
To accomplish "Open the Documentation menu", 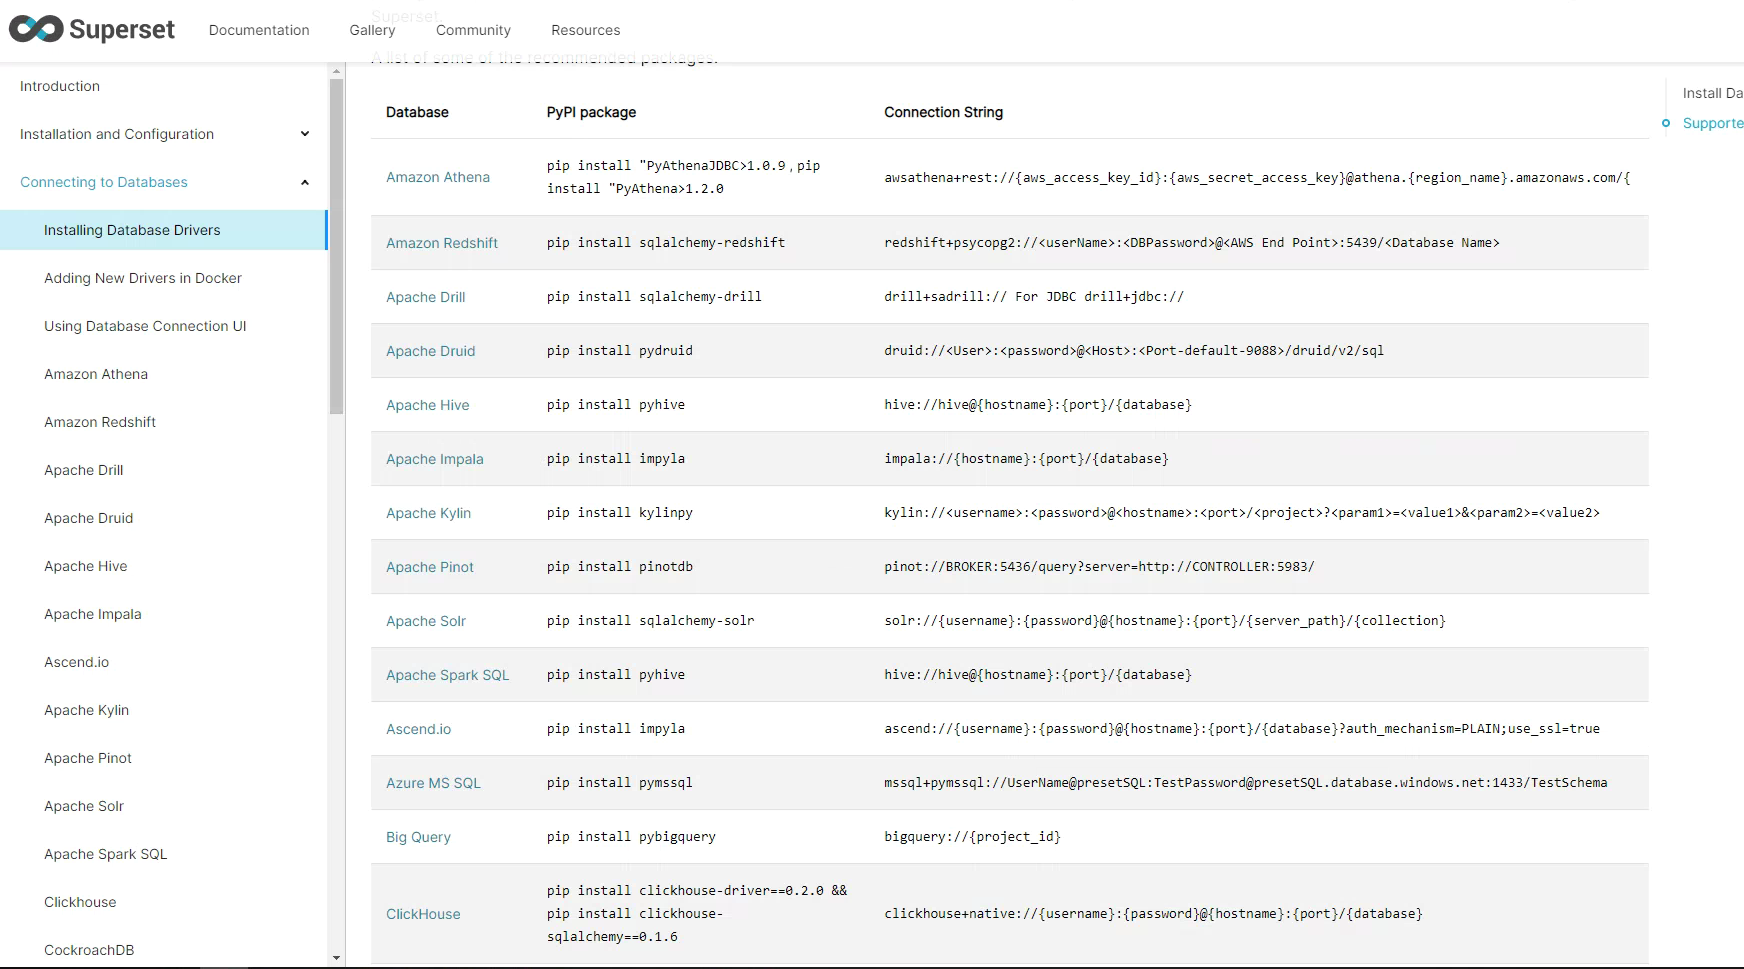I will pyautogui.click(x=259, y=30).
